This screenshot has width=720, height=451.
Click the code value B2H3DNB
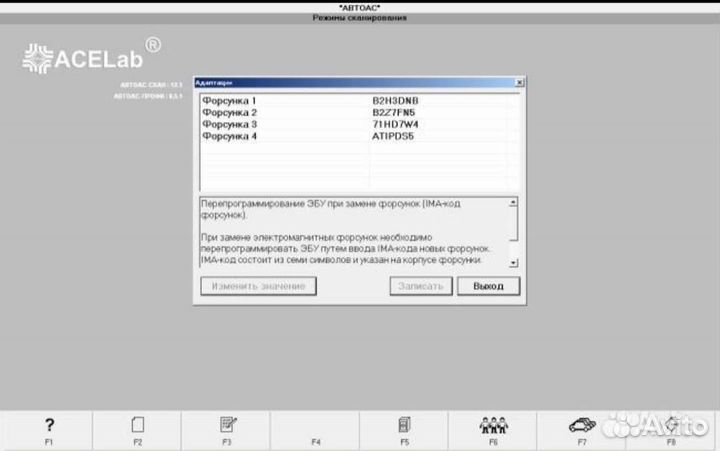click(395, 101)
